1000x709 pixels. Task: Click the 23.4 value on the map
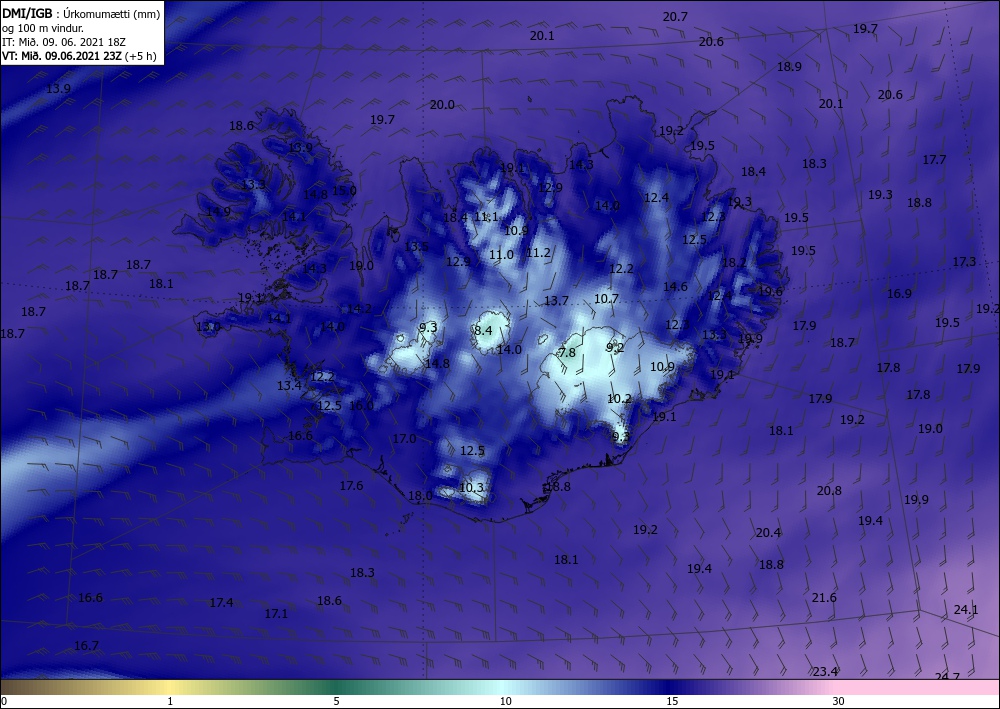825,671
